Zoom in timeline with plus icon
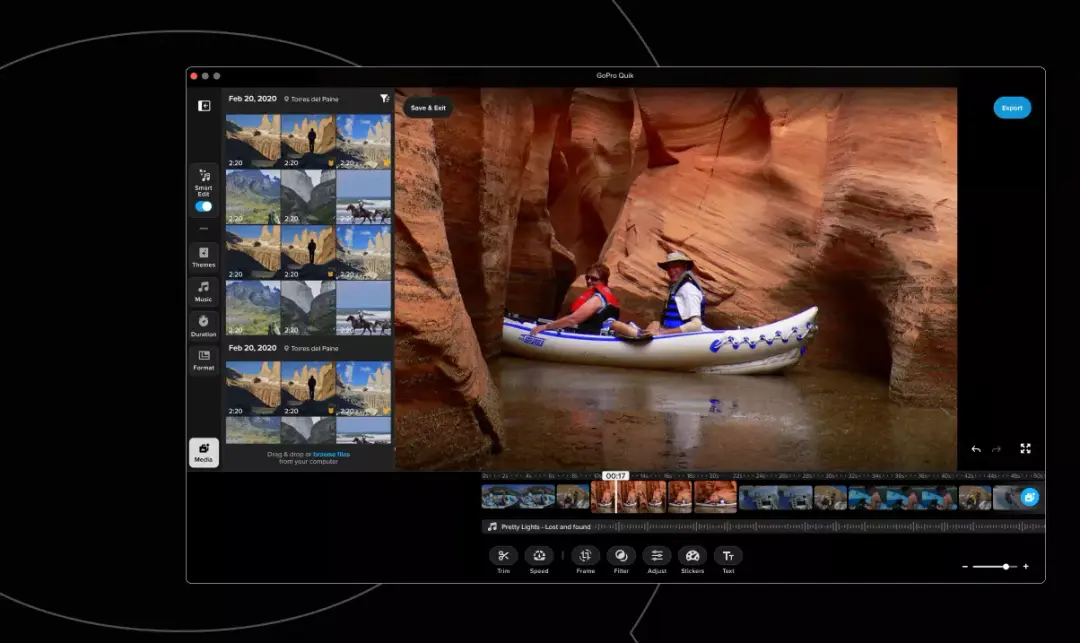The height and width of the screenshot is (643, 1080). (1026, 567)
